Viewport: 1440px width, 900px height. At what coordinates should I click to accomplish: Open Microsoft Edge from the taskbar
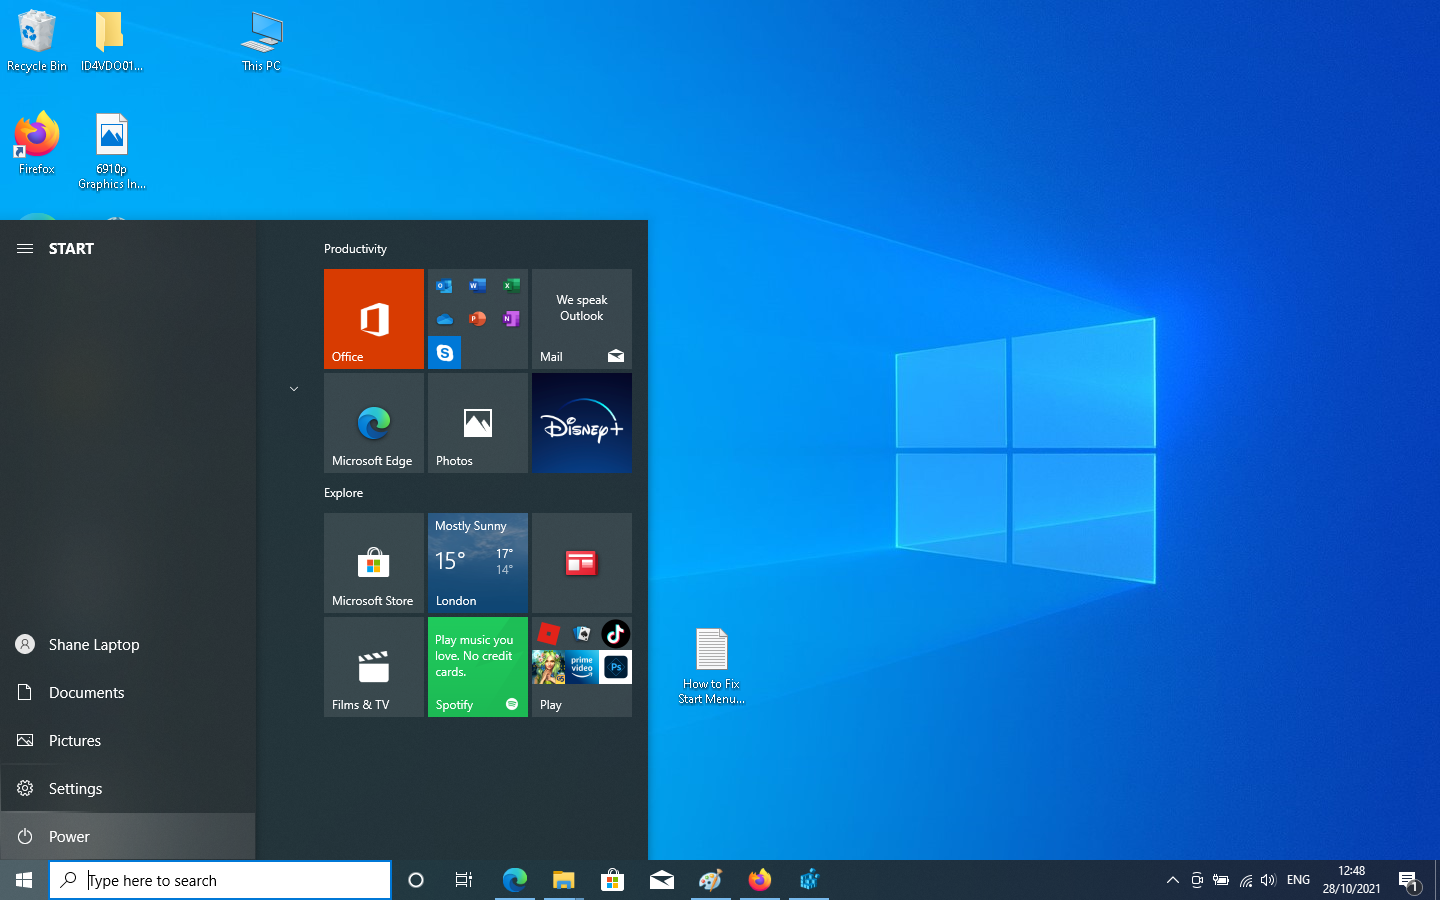[514, 880]
